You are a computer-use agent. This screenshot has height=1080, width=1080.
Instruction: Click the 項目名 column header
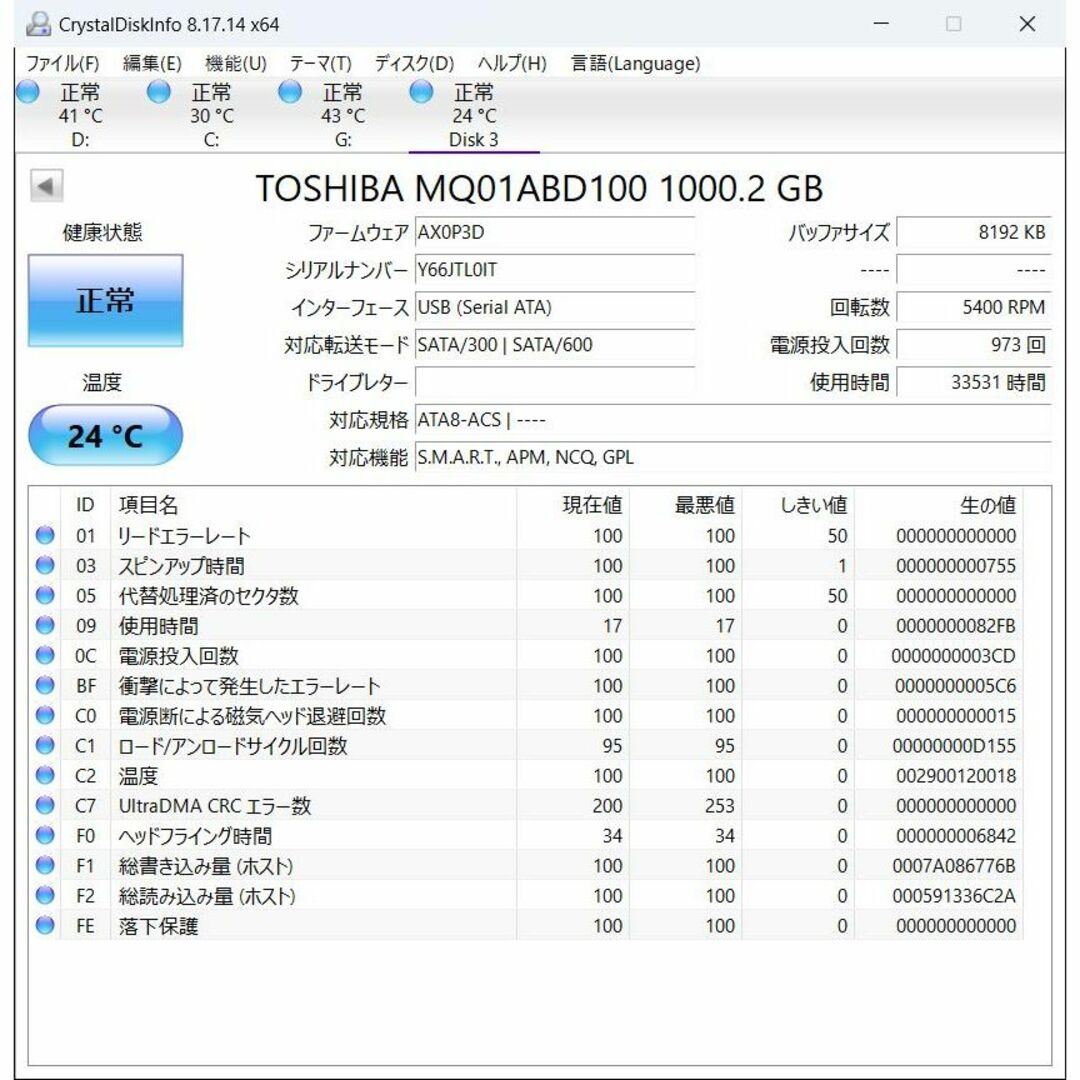click(x=313, y=505)
